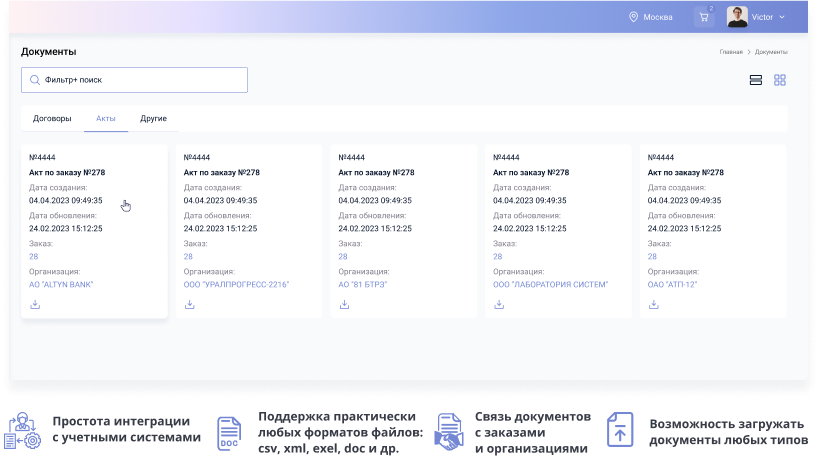Download the act for АО "ALTYN BANK"

[35, 304]
